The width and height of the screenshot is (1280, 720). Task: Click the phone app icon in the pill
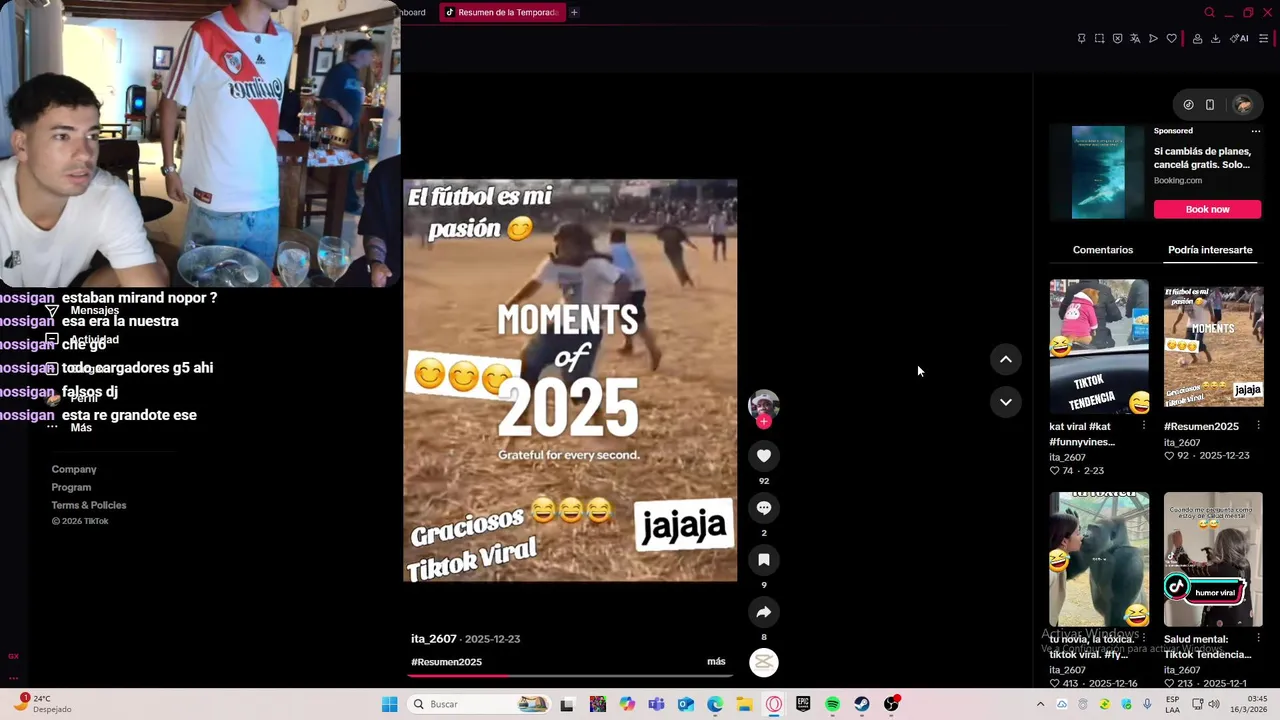coord(1210,104)
